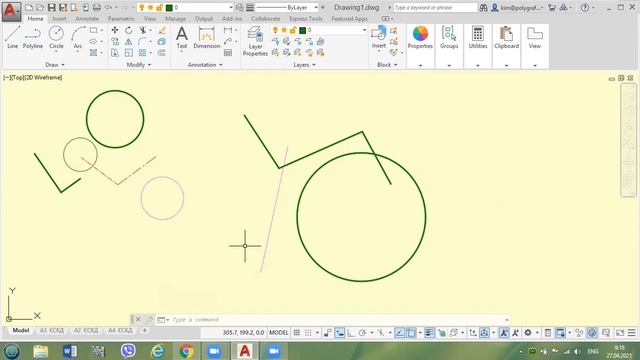Image resolution: width=640 pixels, height=360 pixels.
Task: Expand the Properties panel arrow
Action: [x=420, y=65]
